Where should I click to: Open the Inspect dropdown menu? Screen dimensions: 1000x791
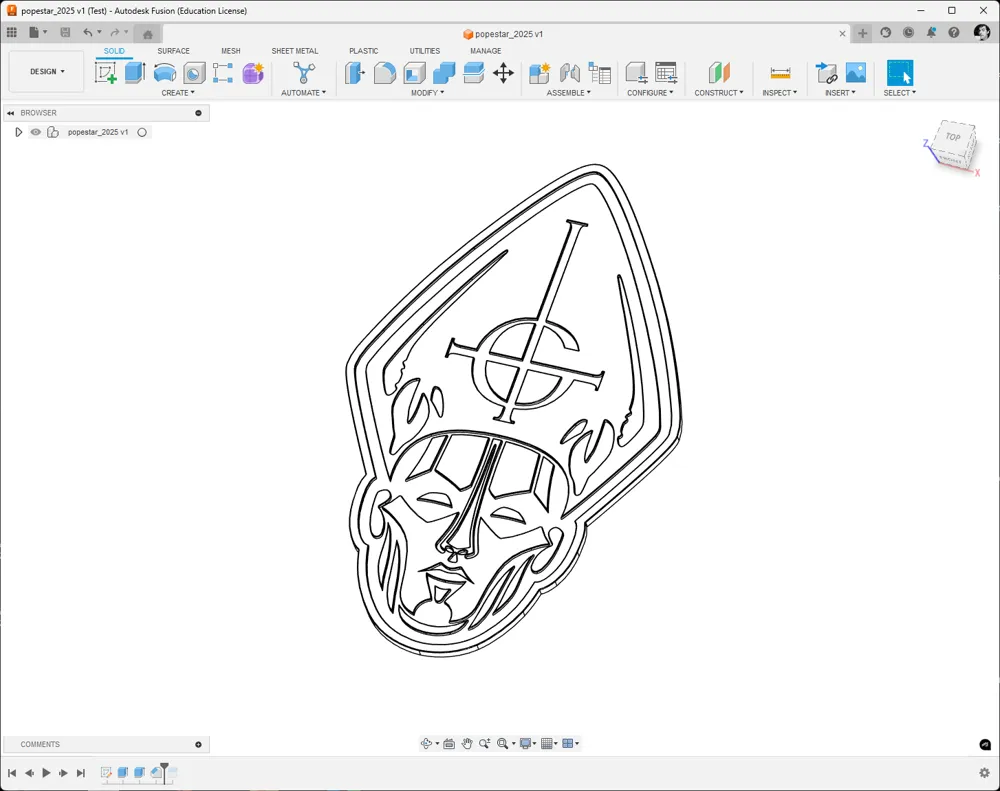(779, 92)
